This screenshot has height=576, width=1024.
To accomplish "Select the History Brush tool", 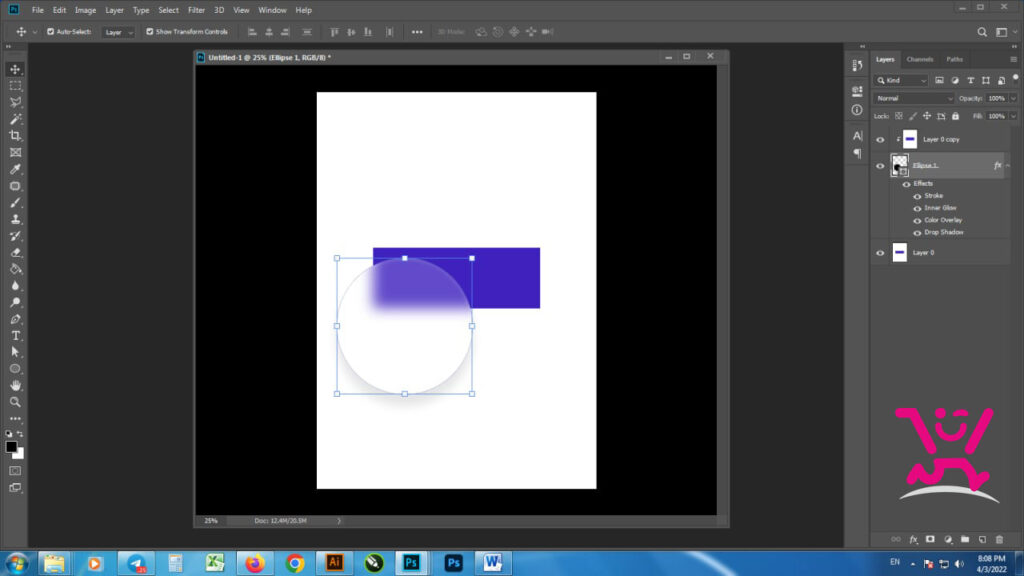I will [15, 236].
